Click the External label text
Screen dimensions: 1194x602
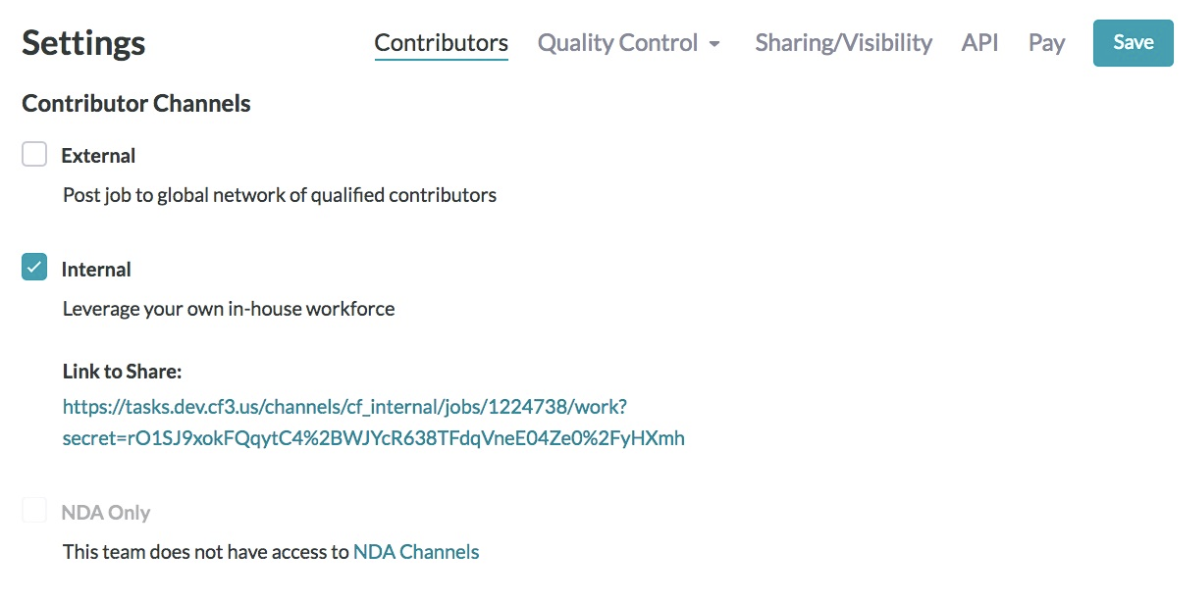(x=98, y=155)
